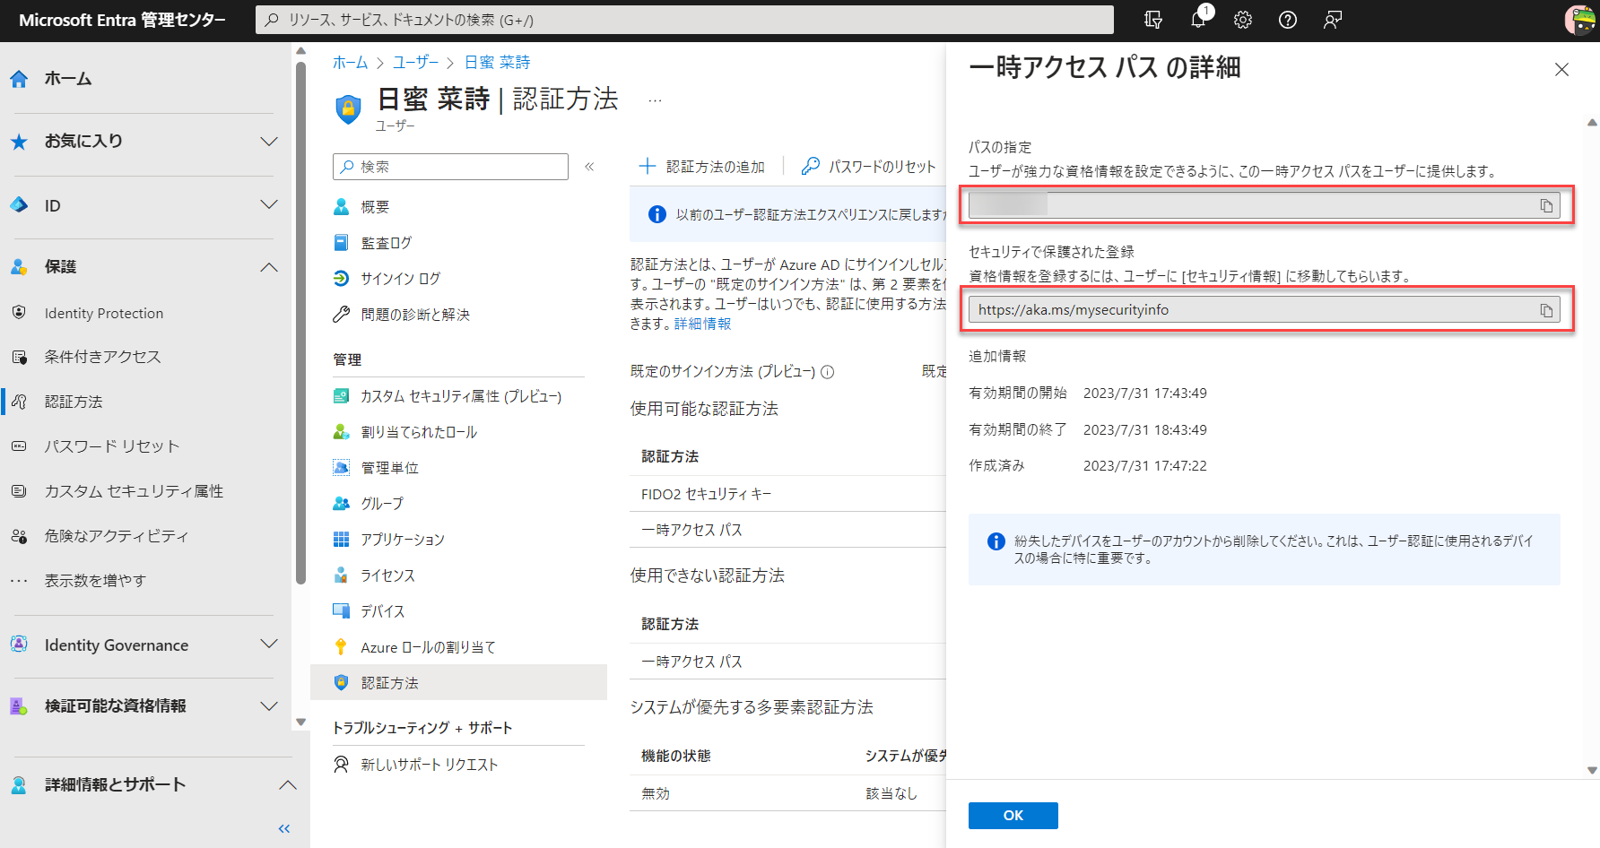Click the feedback person icon in top bar

1333,20
